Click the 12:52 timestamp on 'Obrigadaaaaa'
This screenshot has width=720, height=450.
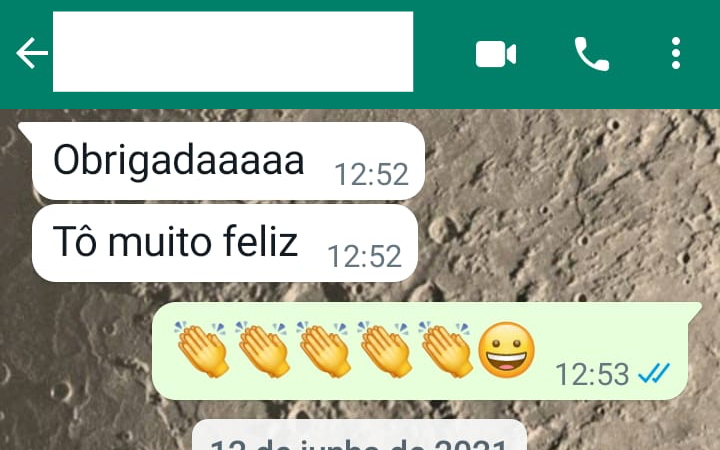[371, 174]
